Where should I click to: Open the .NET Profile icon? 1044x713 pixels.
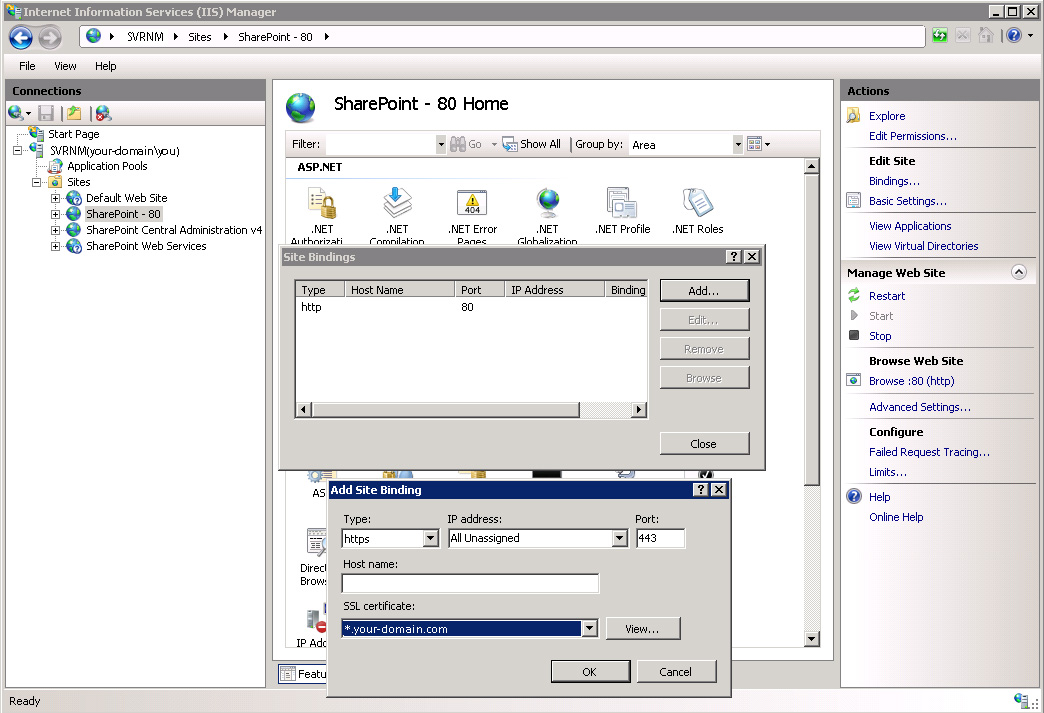click(x=622, y=203)
